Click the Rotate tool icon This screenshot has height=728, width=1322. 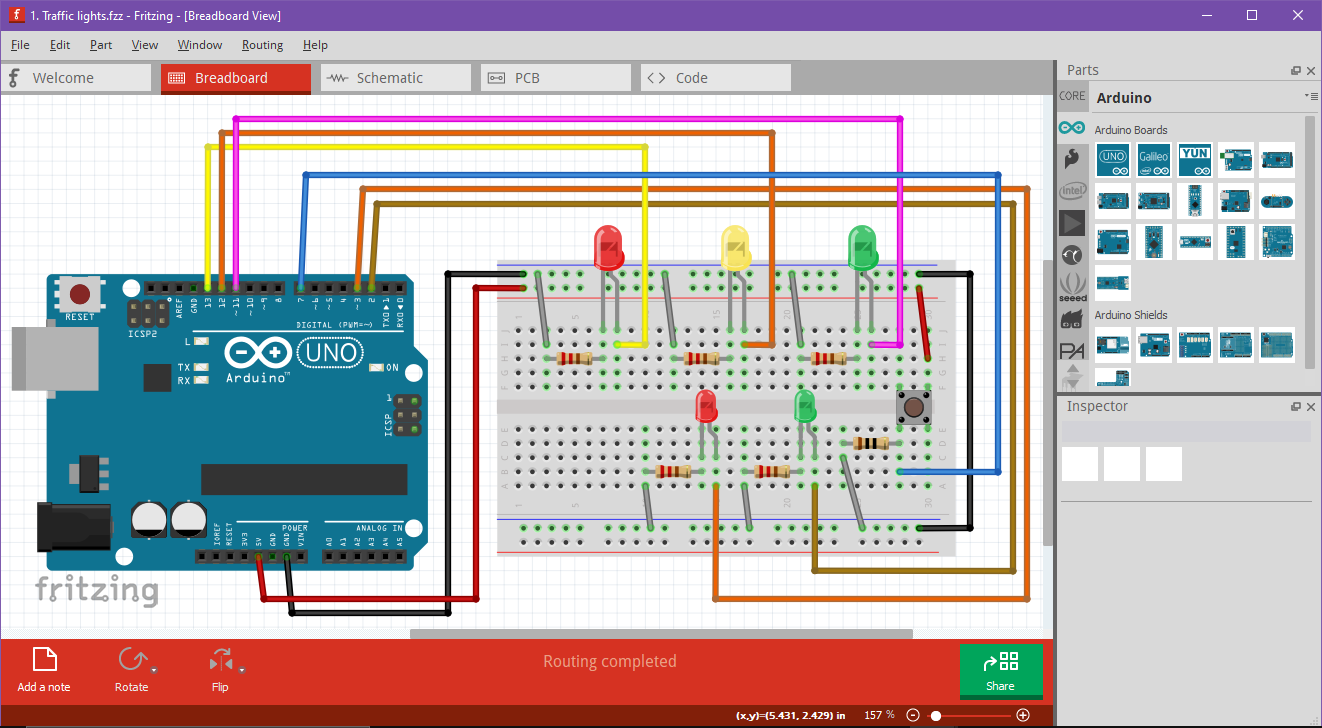[x=130, y=660]
